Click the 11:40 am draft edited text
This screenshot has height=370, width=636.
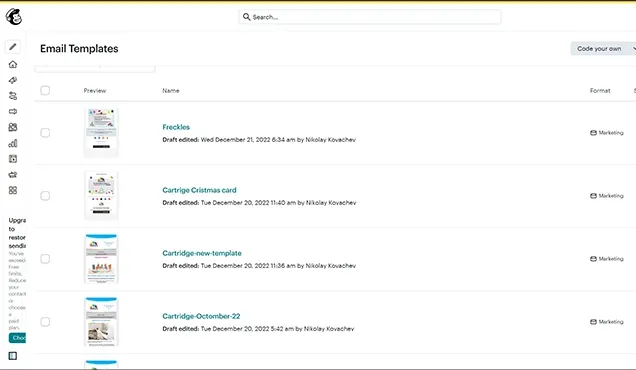coord(259,202)
